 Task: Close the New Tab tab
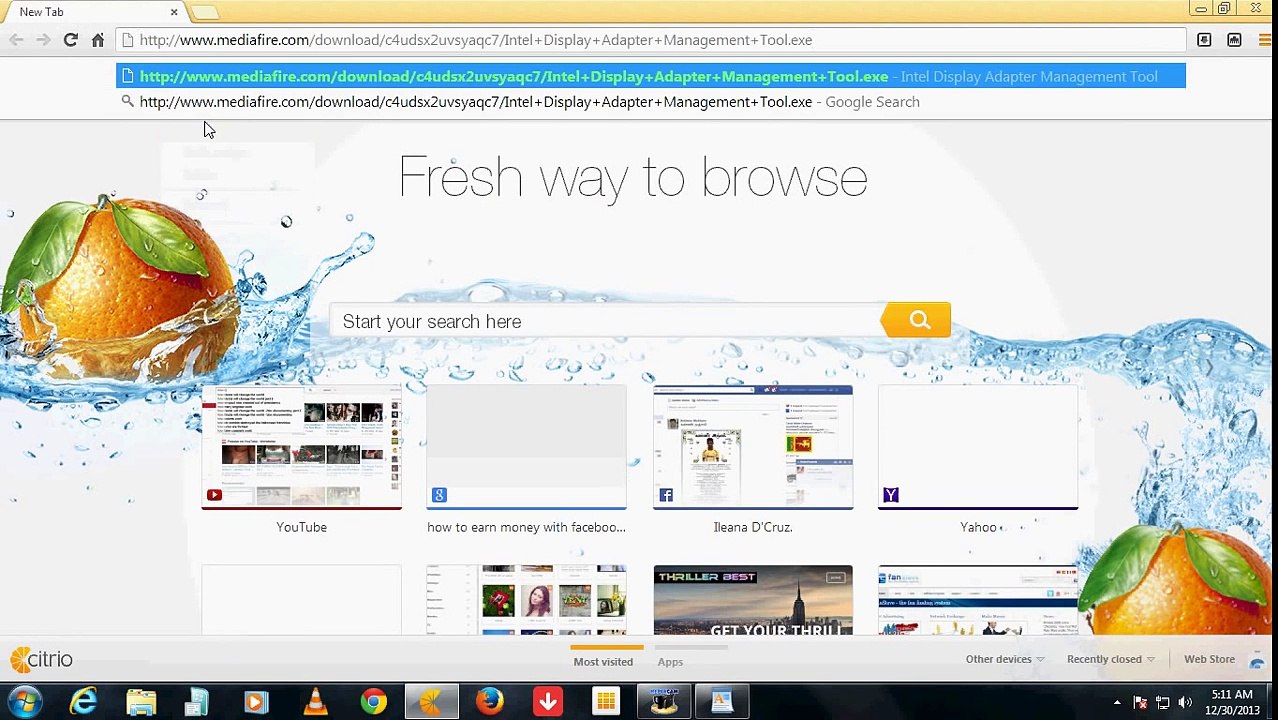[x=174, y=12]
